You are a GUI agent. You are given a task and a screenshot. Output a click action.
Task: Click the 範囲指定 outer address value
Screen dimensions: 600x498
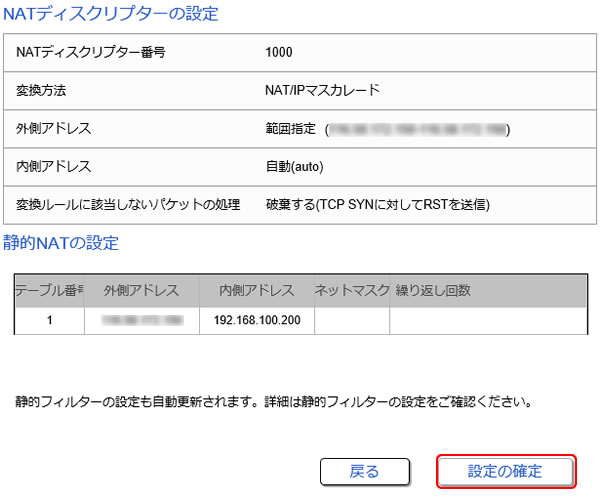[385, 129]
